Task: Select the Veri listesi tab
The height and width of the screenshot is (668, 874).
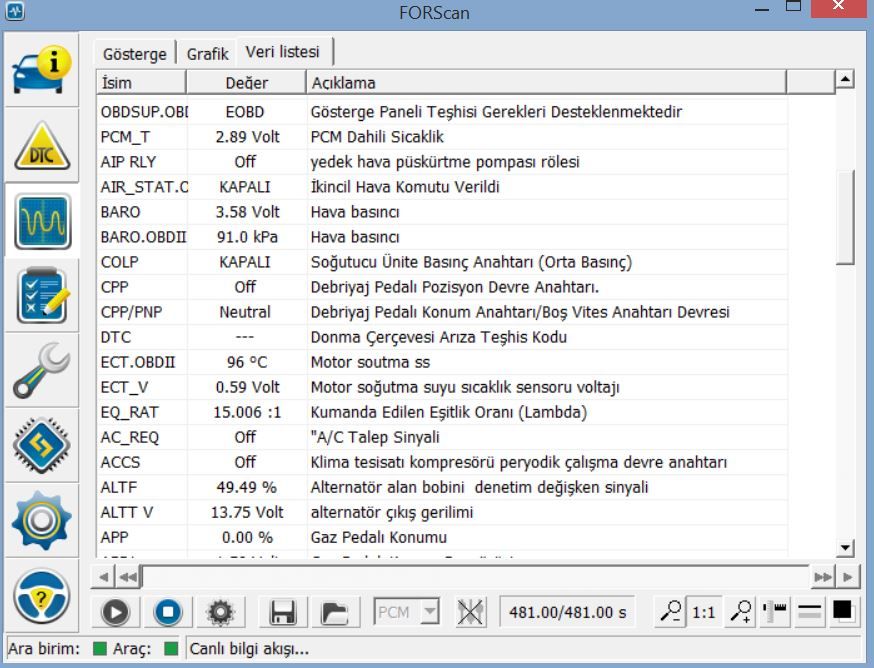Action: coord(283,52)
